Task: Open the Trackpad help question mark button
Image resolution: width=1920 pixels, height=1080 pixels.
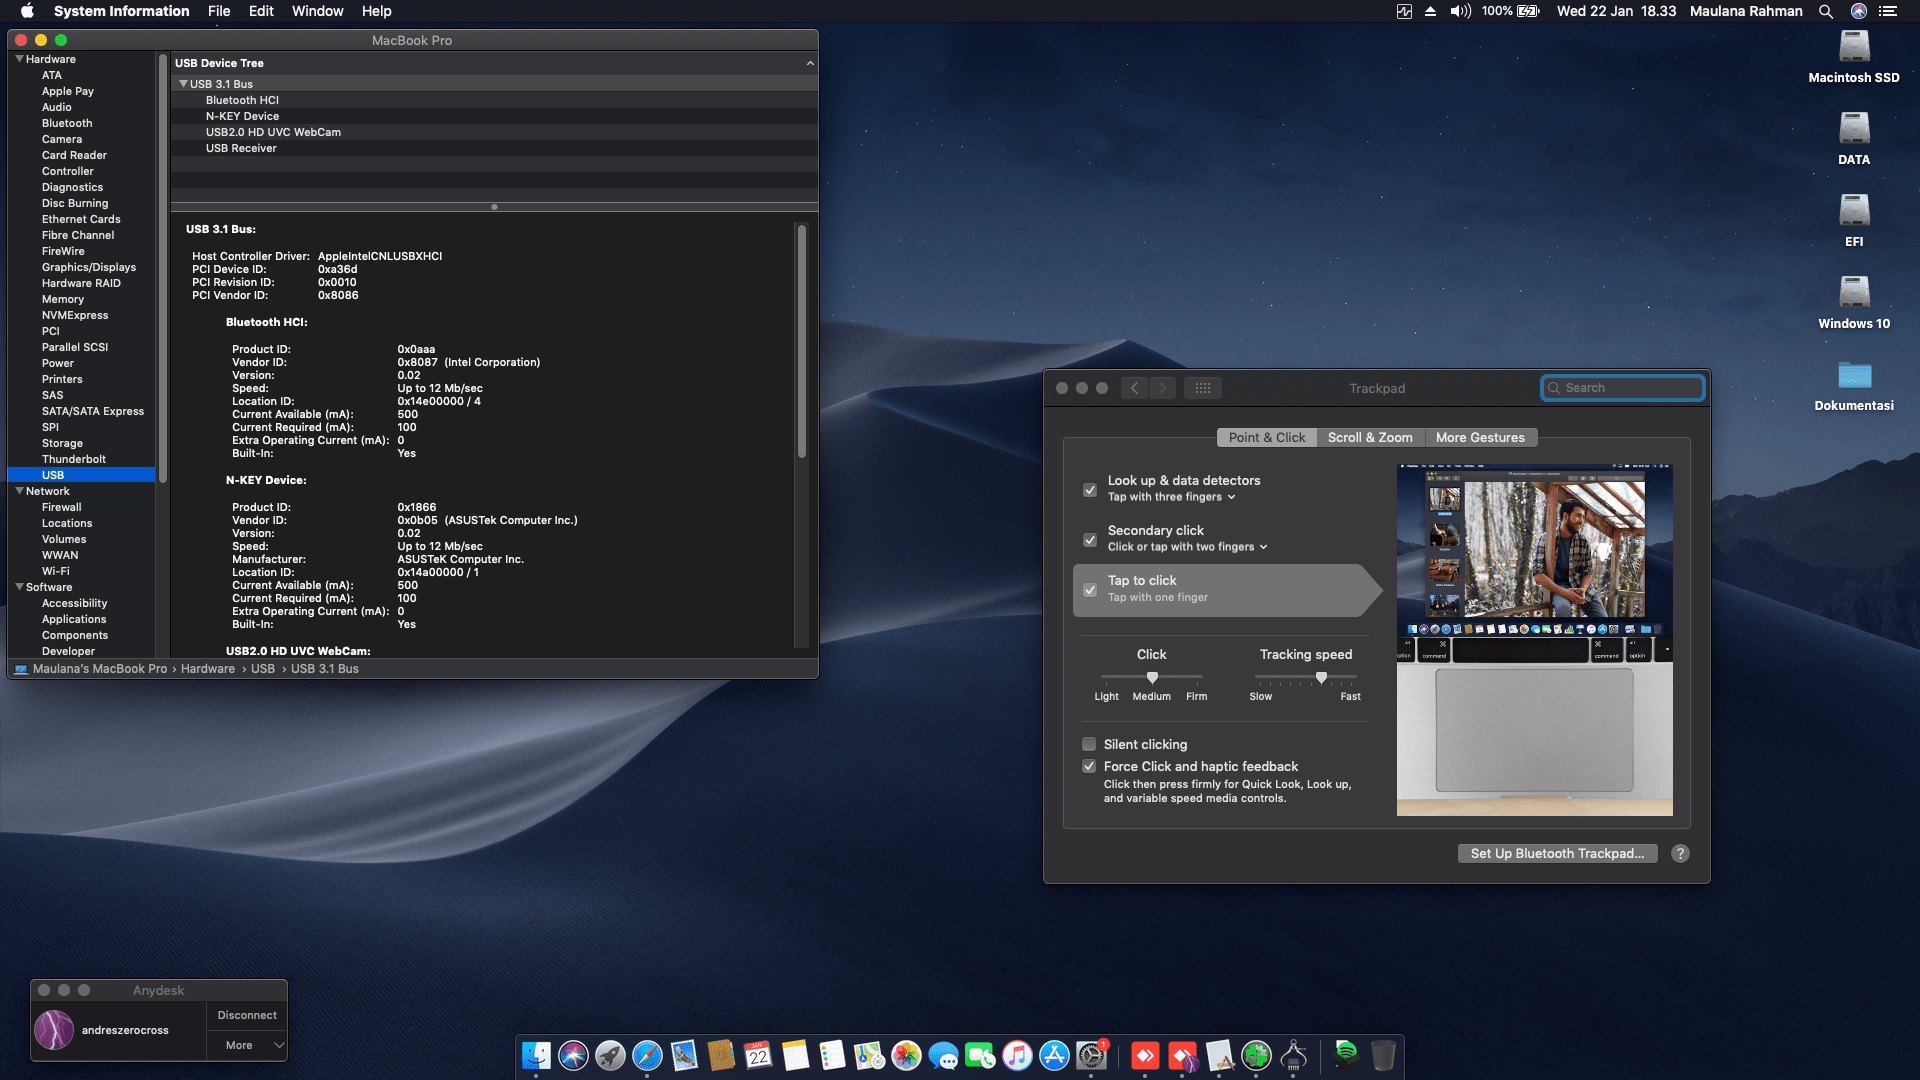Action: pyautogui.click(x=1680, y=853)
